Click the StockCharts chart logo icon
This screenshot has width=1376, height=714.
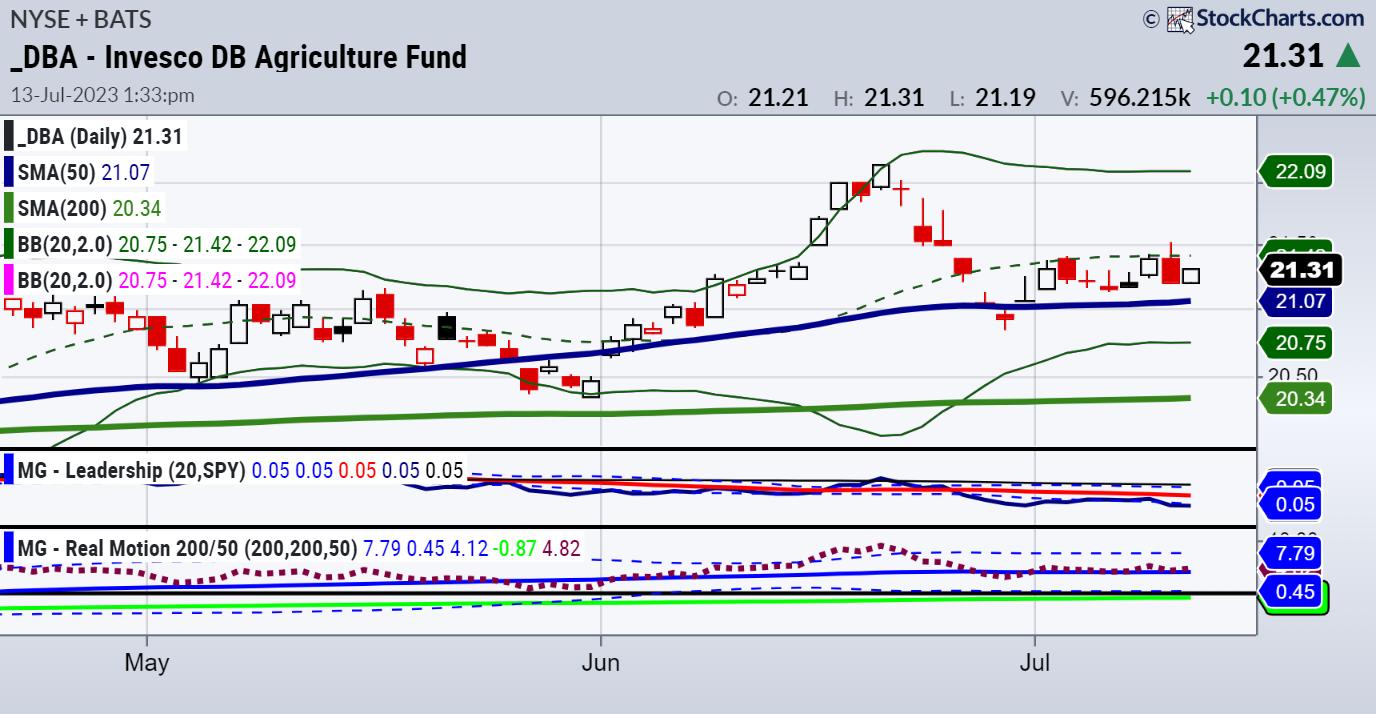1180,18
